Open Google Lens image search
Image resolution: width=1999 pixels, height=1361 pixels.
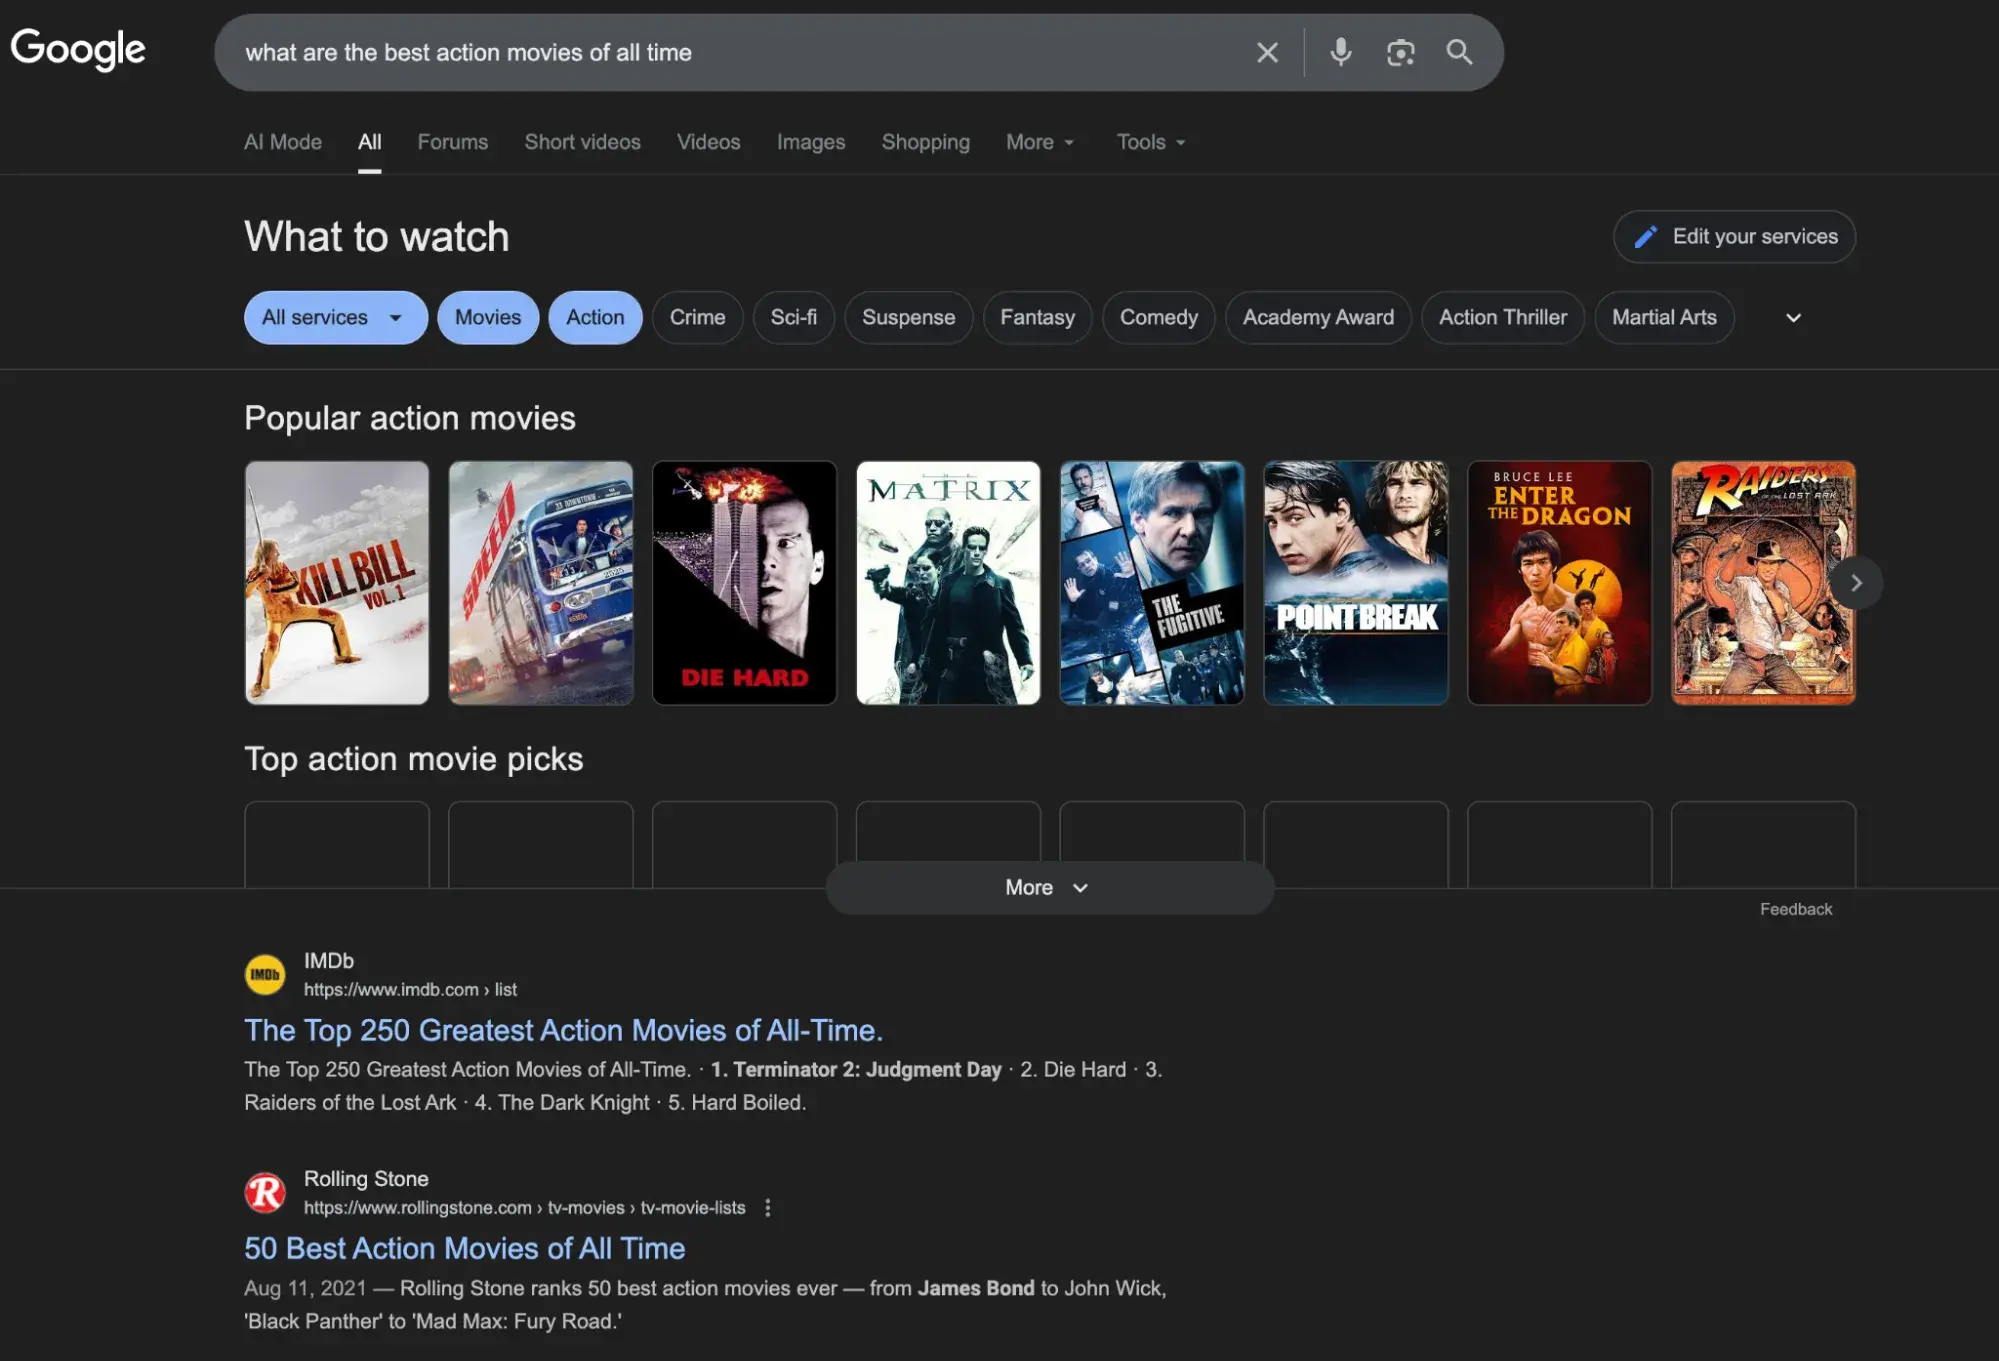point(1400,52)
